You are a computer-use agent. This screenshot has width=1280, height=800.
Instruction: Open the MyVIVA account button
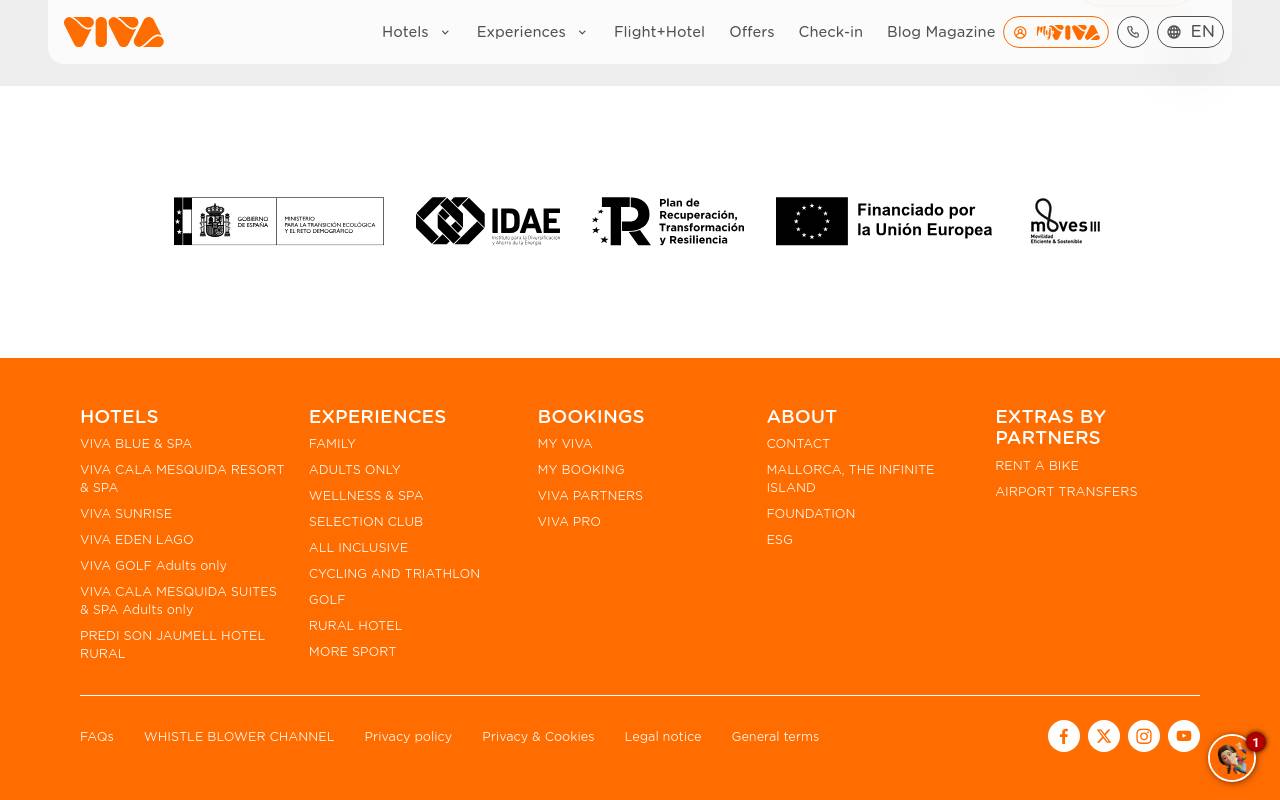[1056, 32]
